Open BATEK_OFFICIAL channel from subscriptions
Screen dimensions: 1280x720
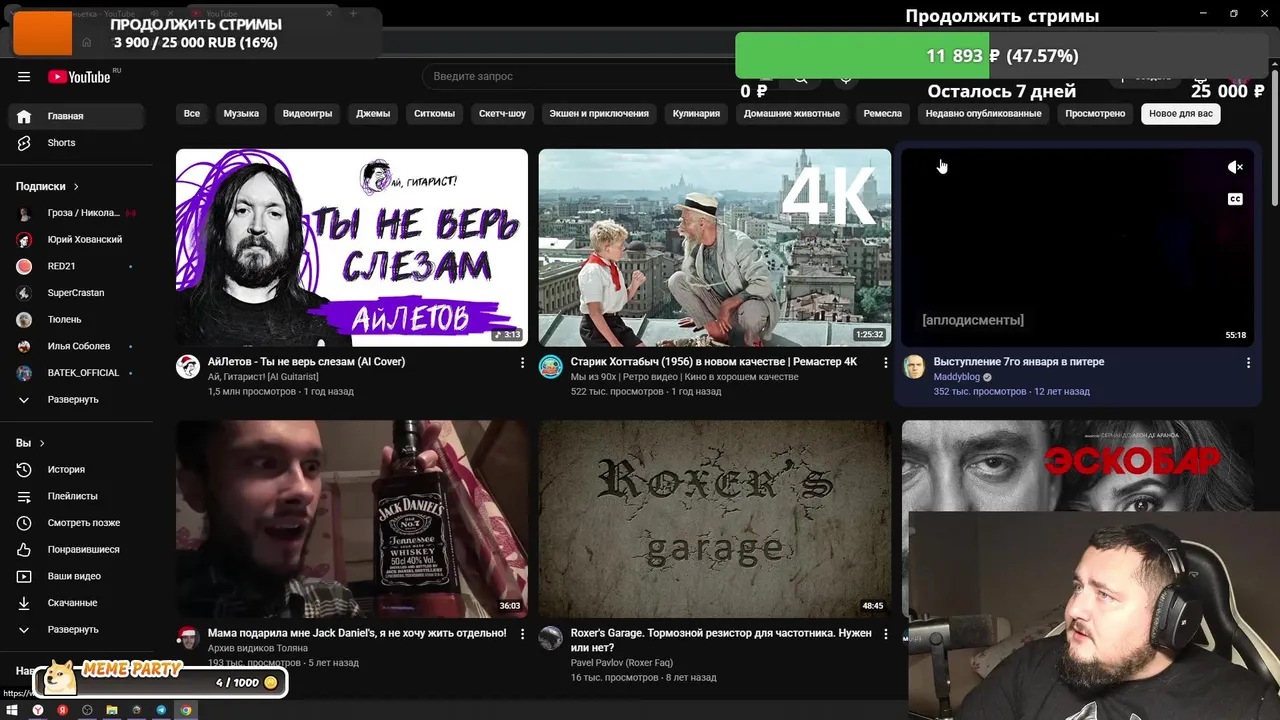[76, 373]
